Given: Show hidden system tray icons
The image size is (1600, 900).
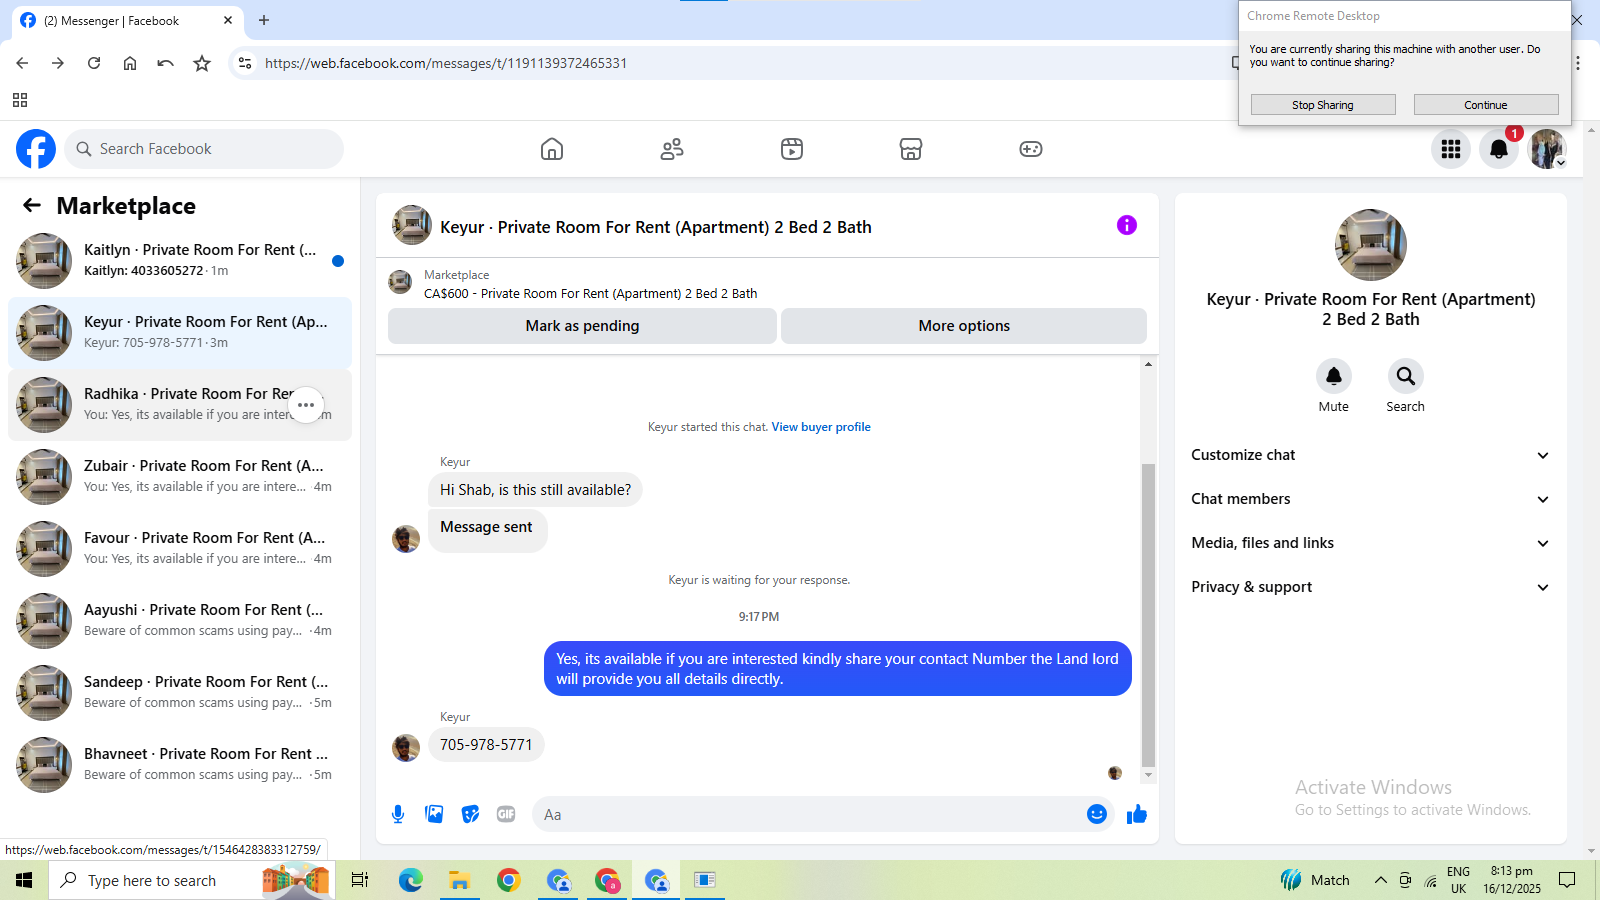Looking at the screenshot, I should tap(1380, 880).
